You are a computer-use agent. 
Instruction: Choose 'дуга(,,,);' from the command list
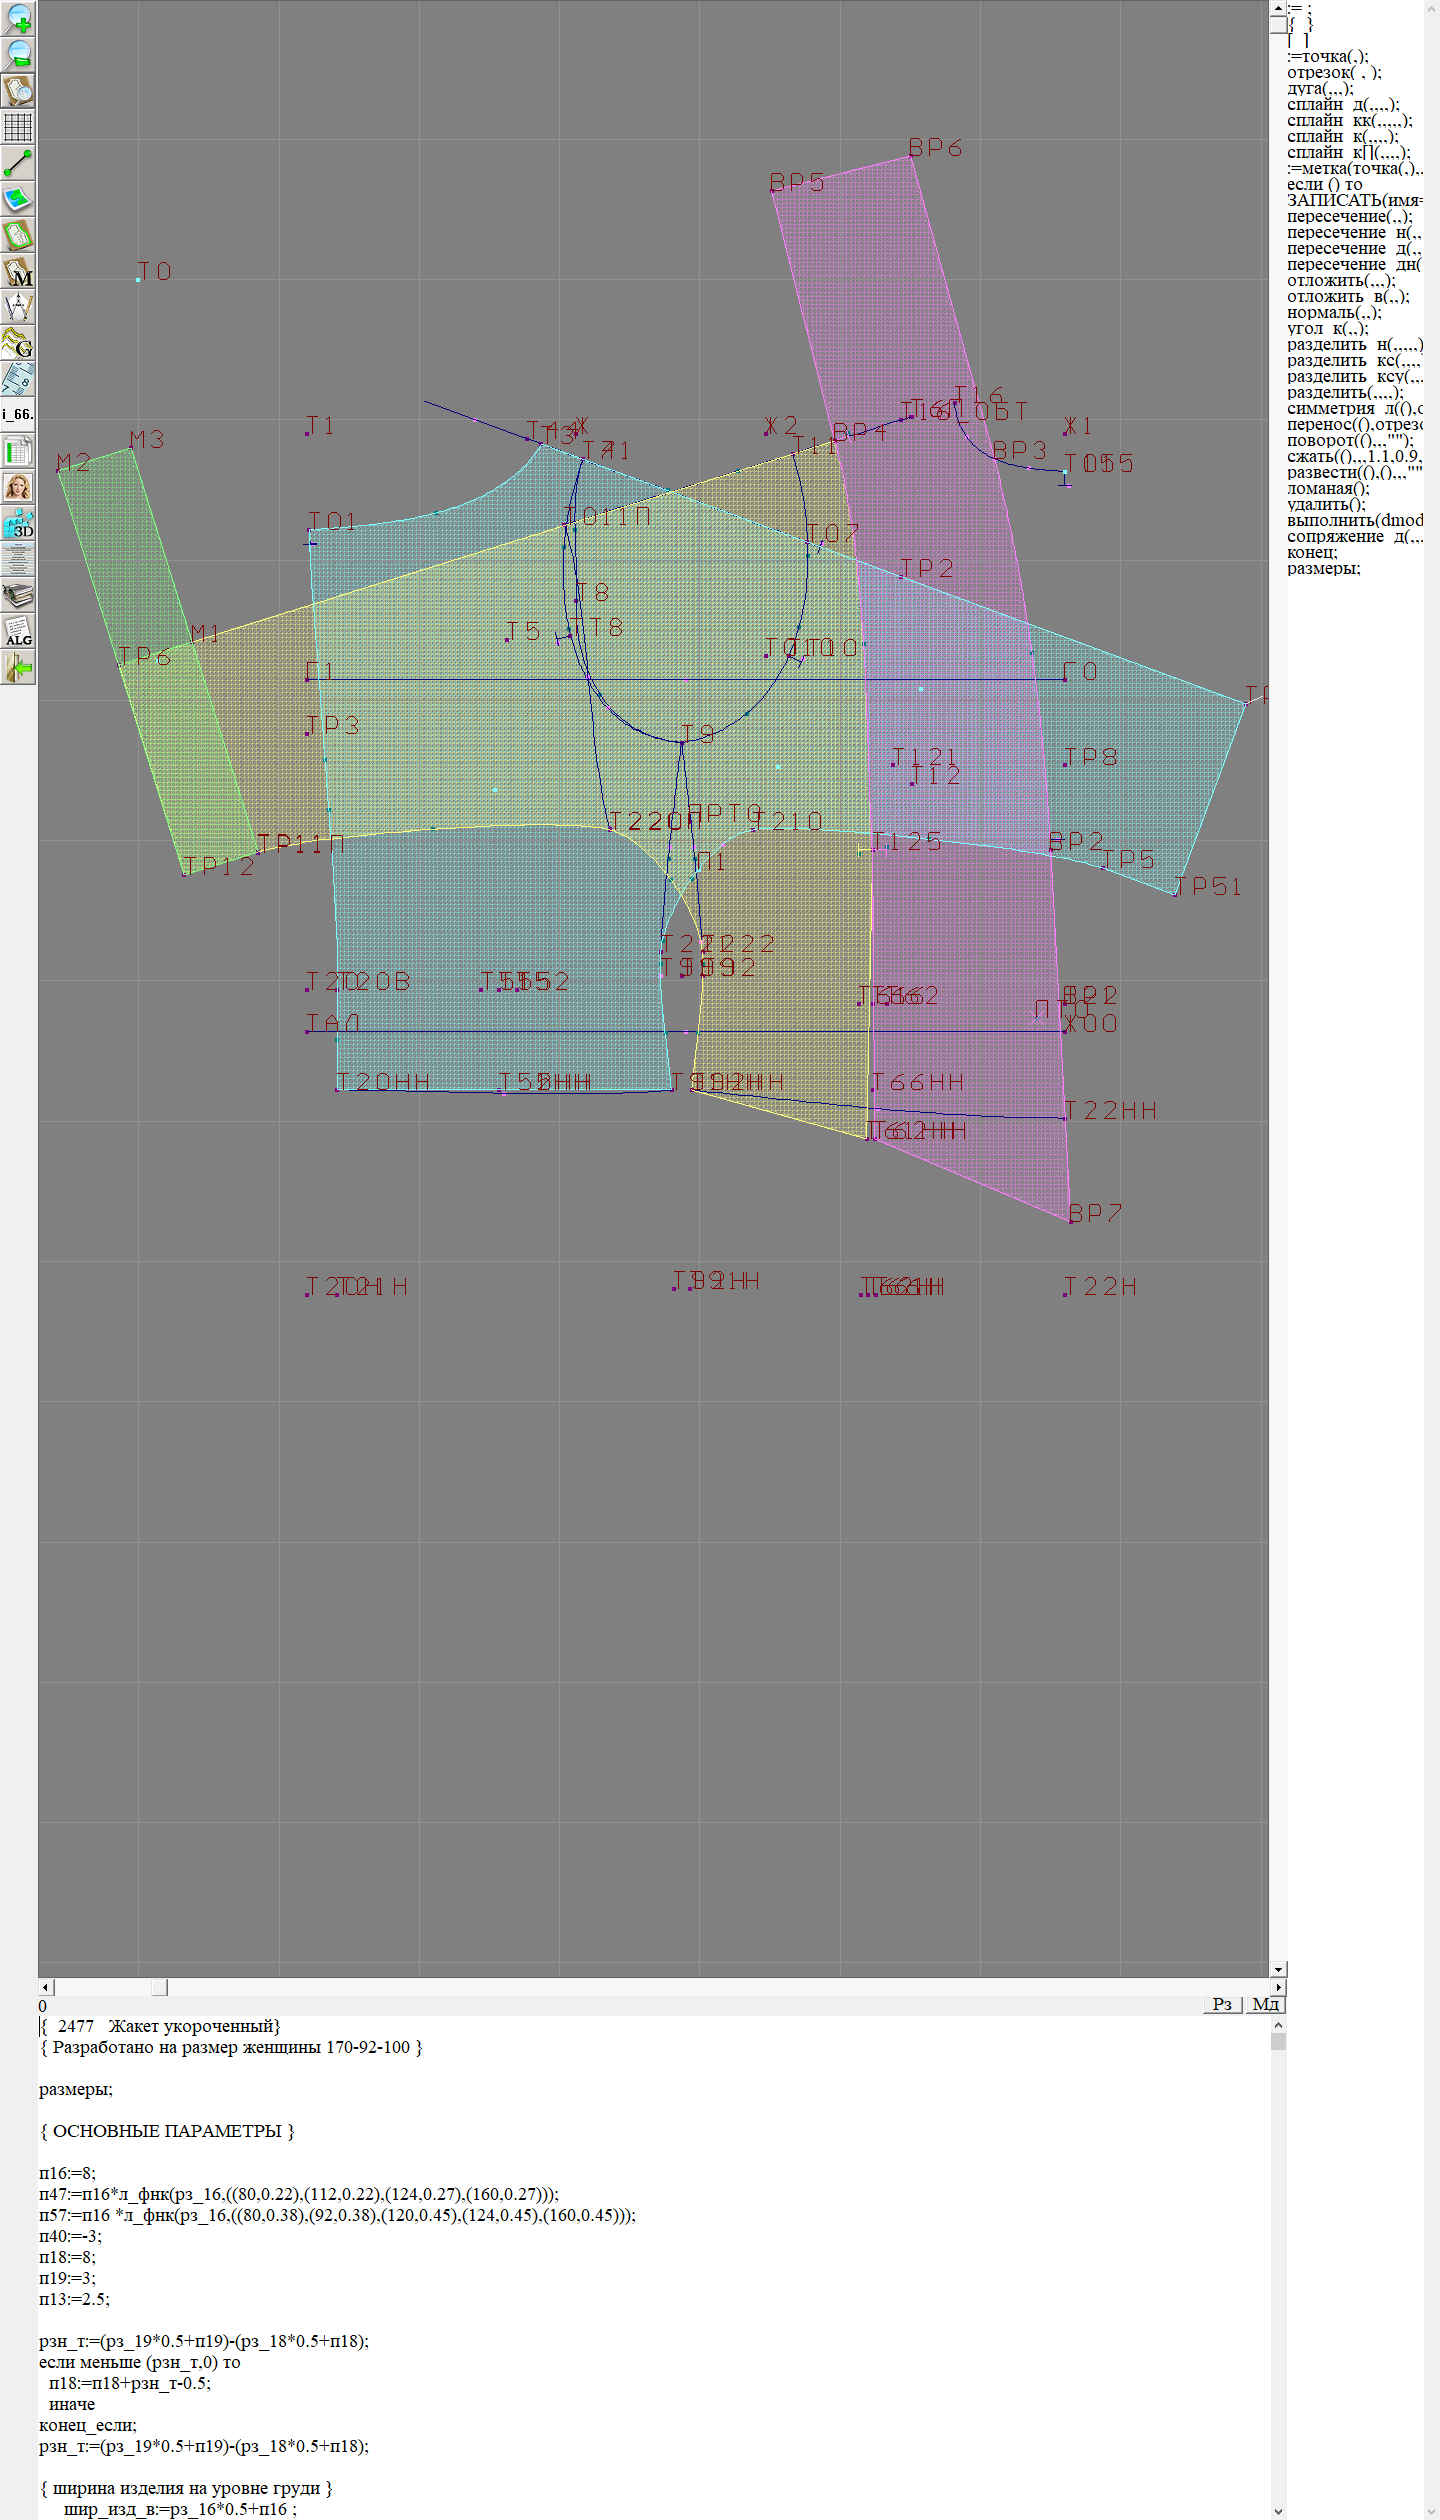pyautogui.click(x=1319, y=88)
